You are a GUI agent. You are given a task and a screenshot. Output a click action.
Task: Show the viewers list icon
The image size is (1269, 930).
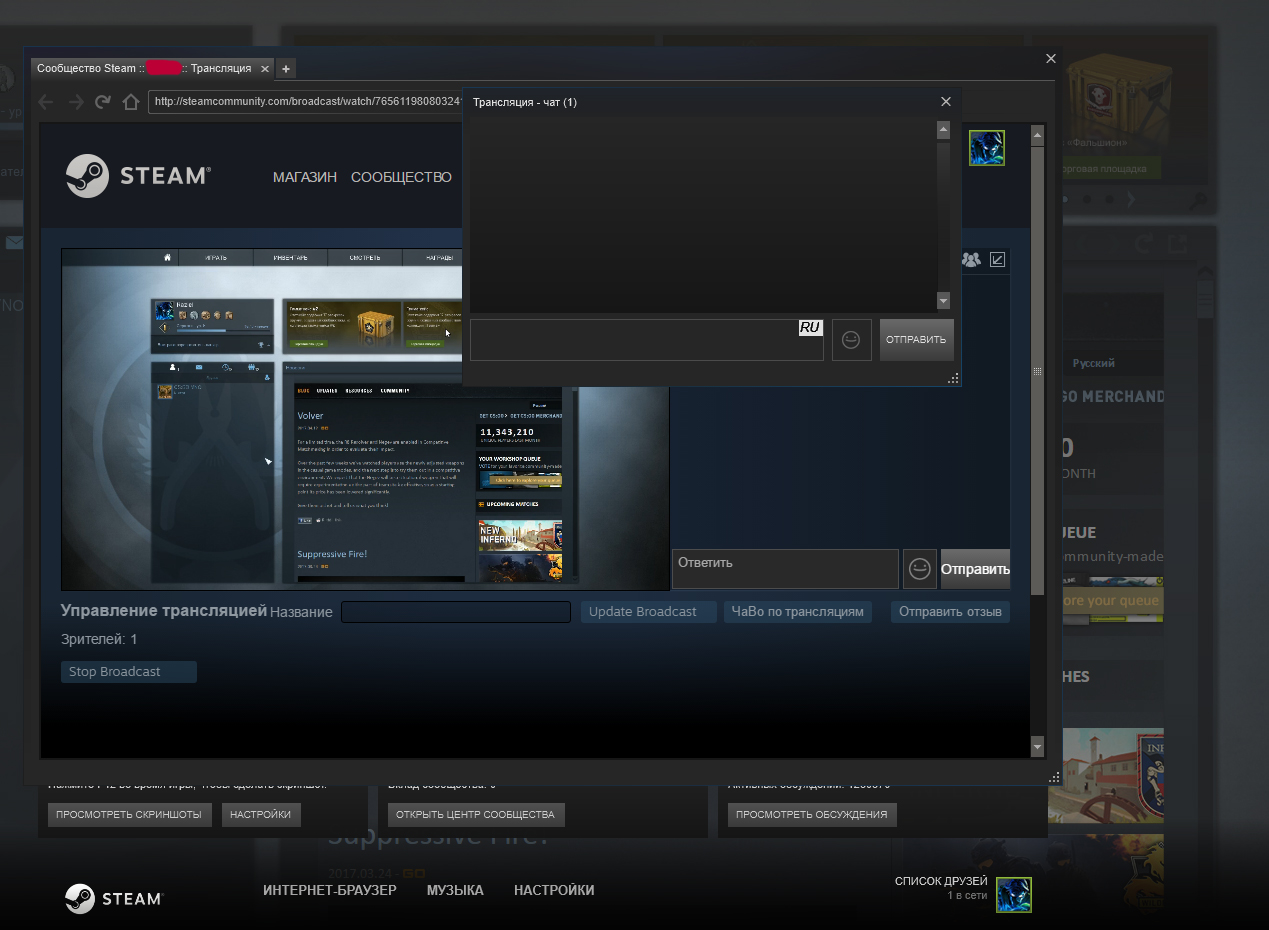click(x=970, y=260)
